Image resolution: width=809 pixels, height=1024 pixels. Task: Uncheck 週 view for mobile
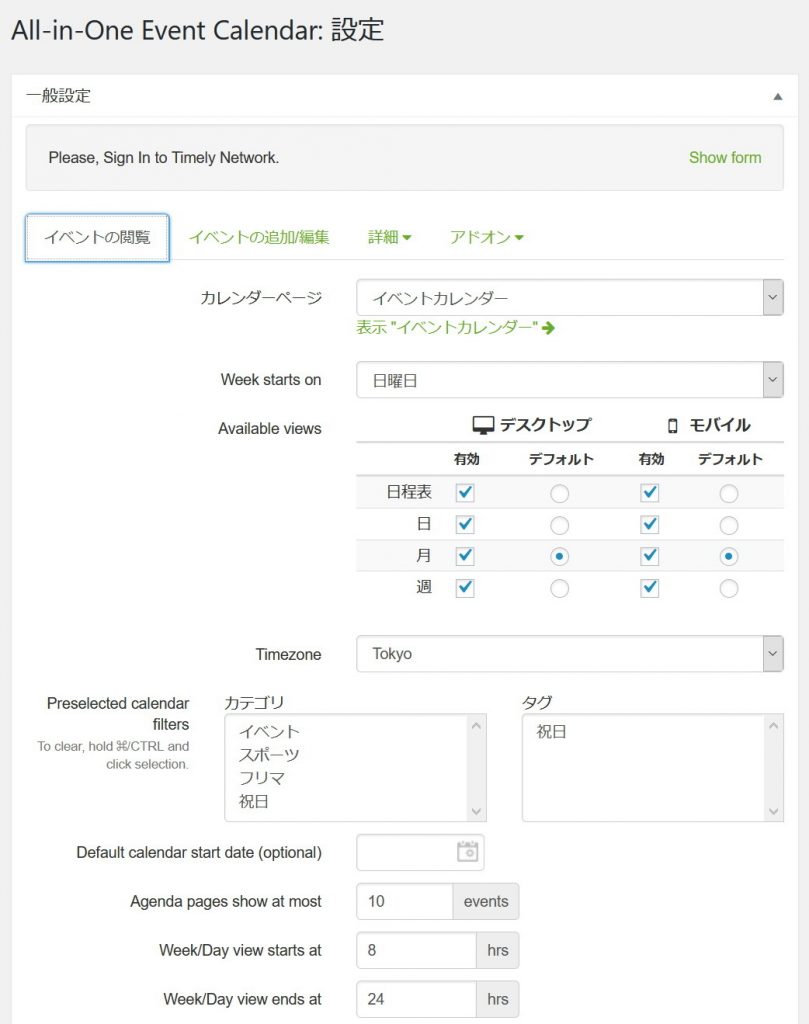coord(650,588)
